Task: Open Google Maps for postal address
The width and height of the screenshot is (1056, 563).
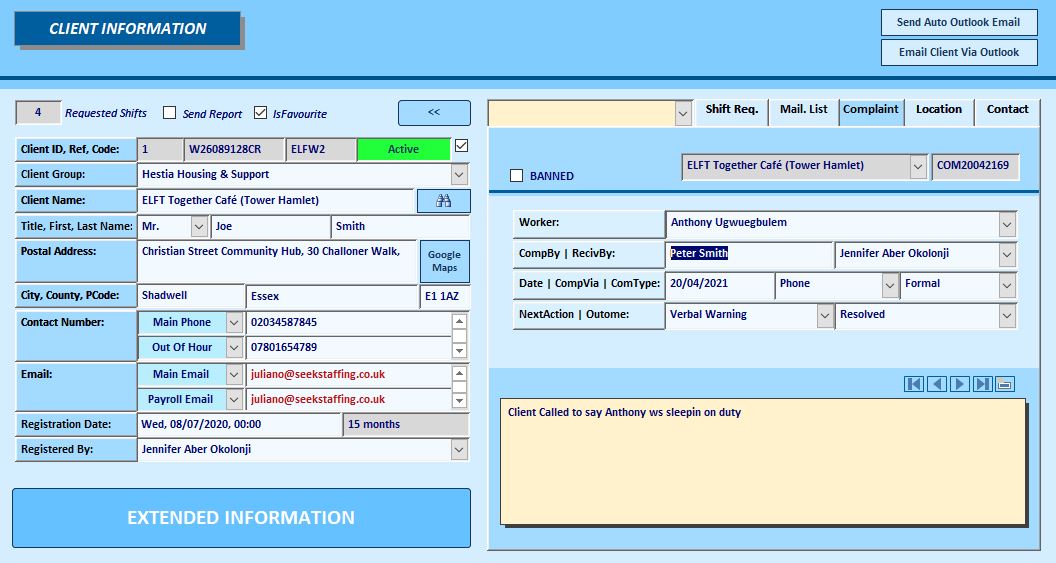Action: point(444,261)
